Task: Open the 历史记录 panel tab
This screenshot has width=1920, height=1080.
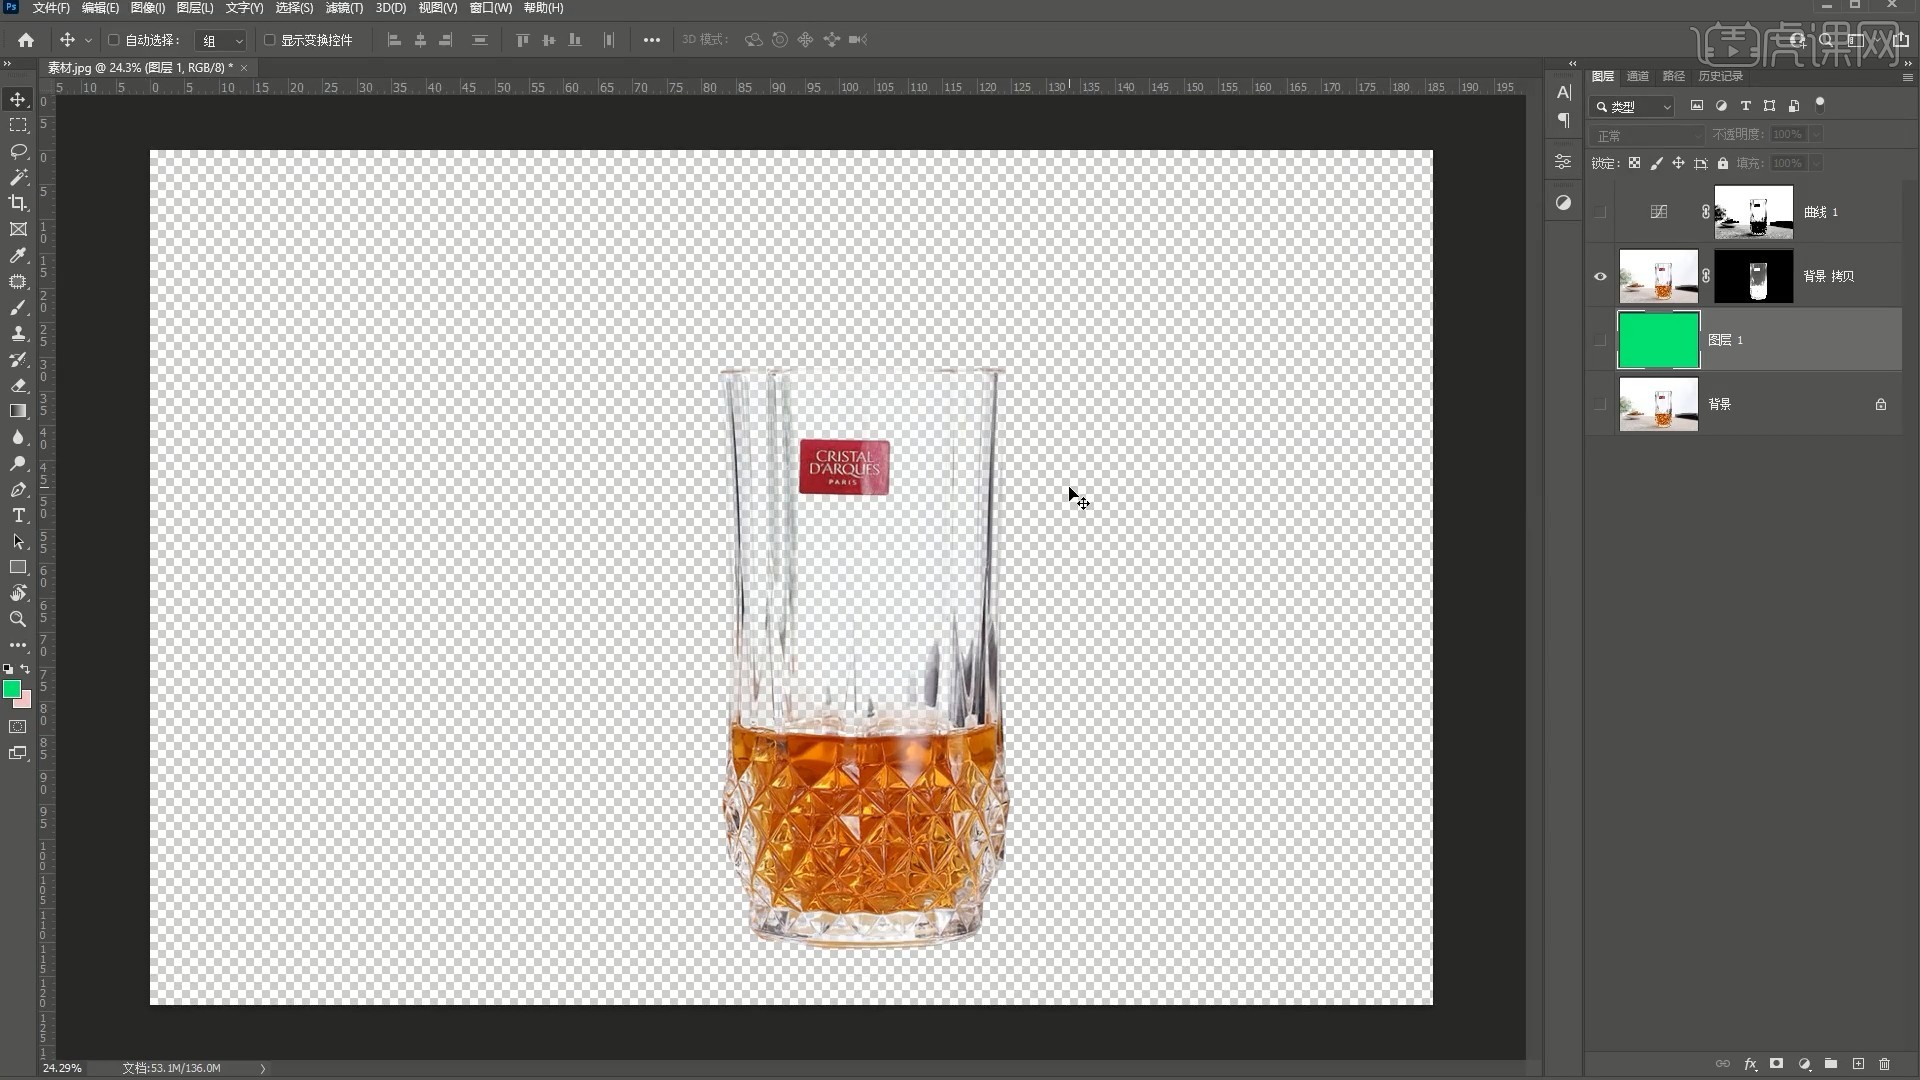Action: (1720, 76)
